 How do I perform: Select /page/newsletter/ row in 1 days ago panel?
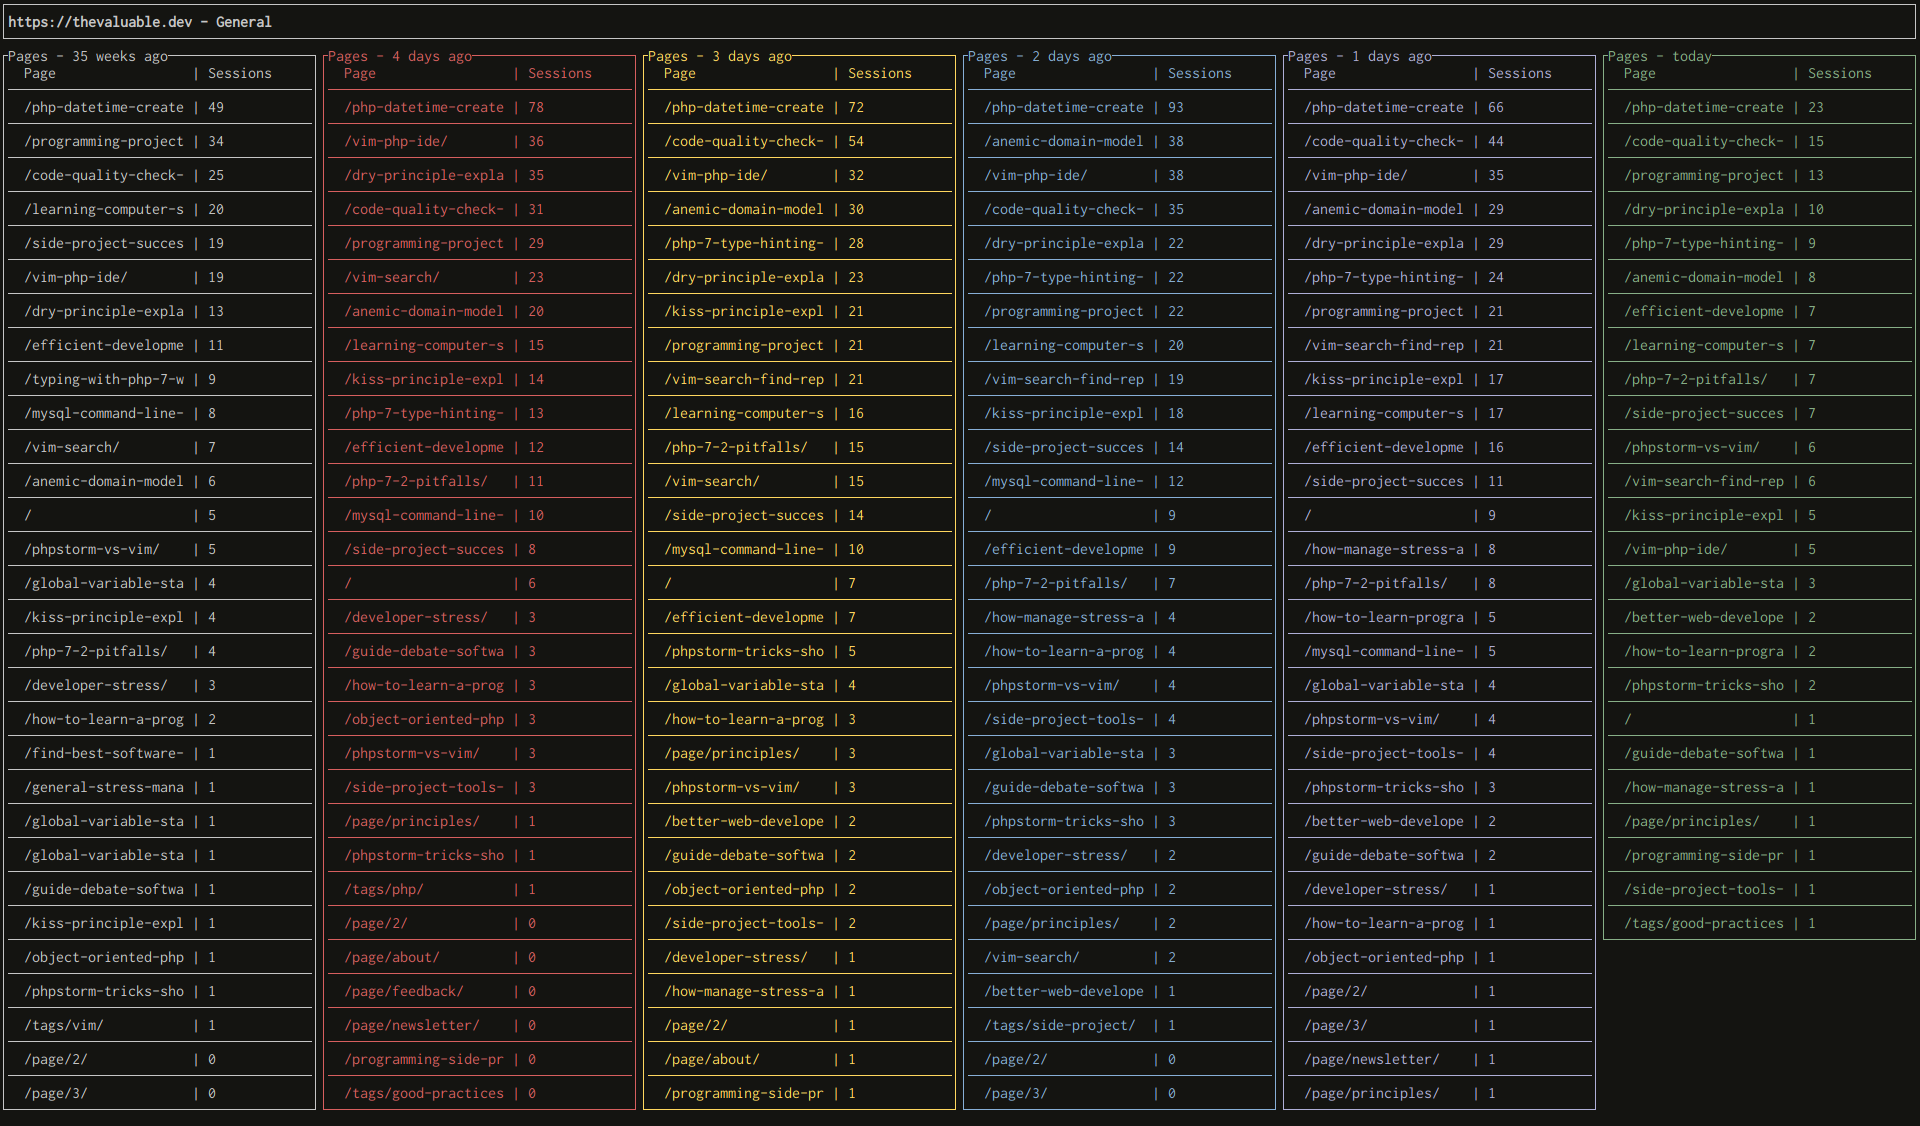point(1372,1059)
